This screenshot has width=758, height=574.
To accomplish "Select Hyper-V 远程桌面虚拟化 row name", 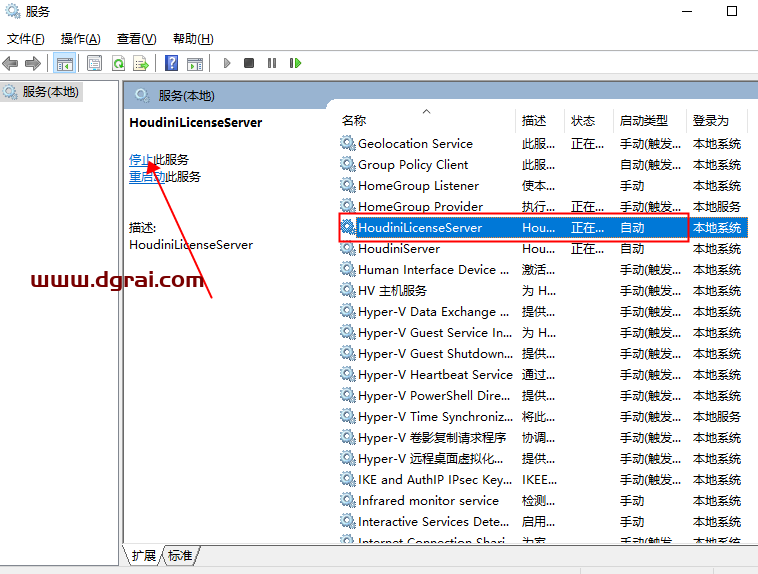I will click(x=430, y=459).
